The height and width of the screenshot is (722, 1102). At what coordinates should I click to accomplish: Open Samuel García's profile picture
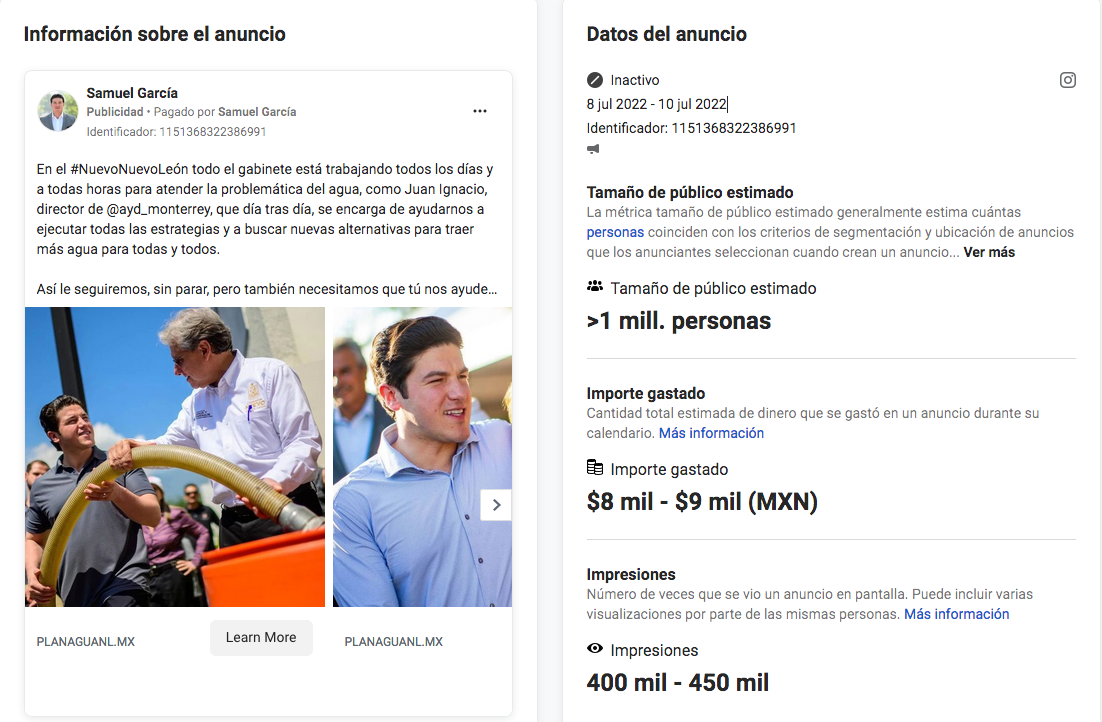point(58,111)
